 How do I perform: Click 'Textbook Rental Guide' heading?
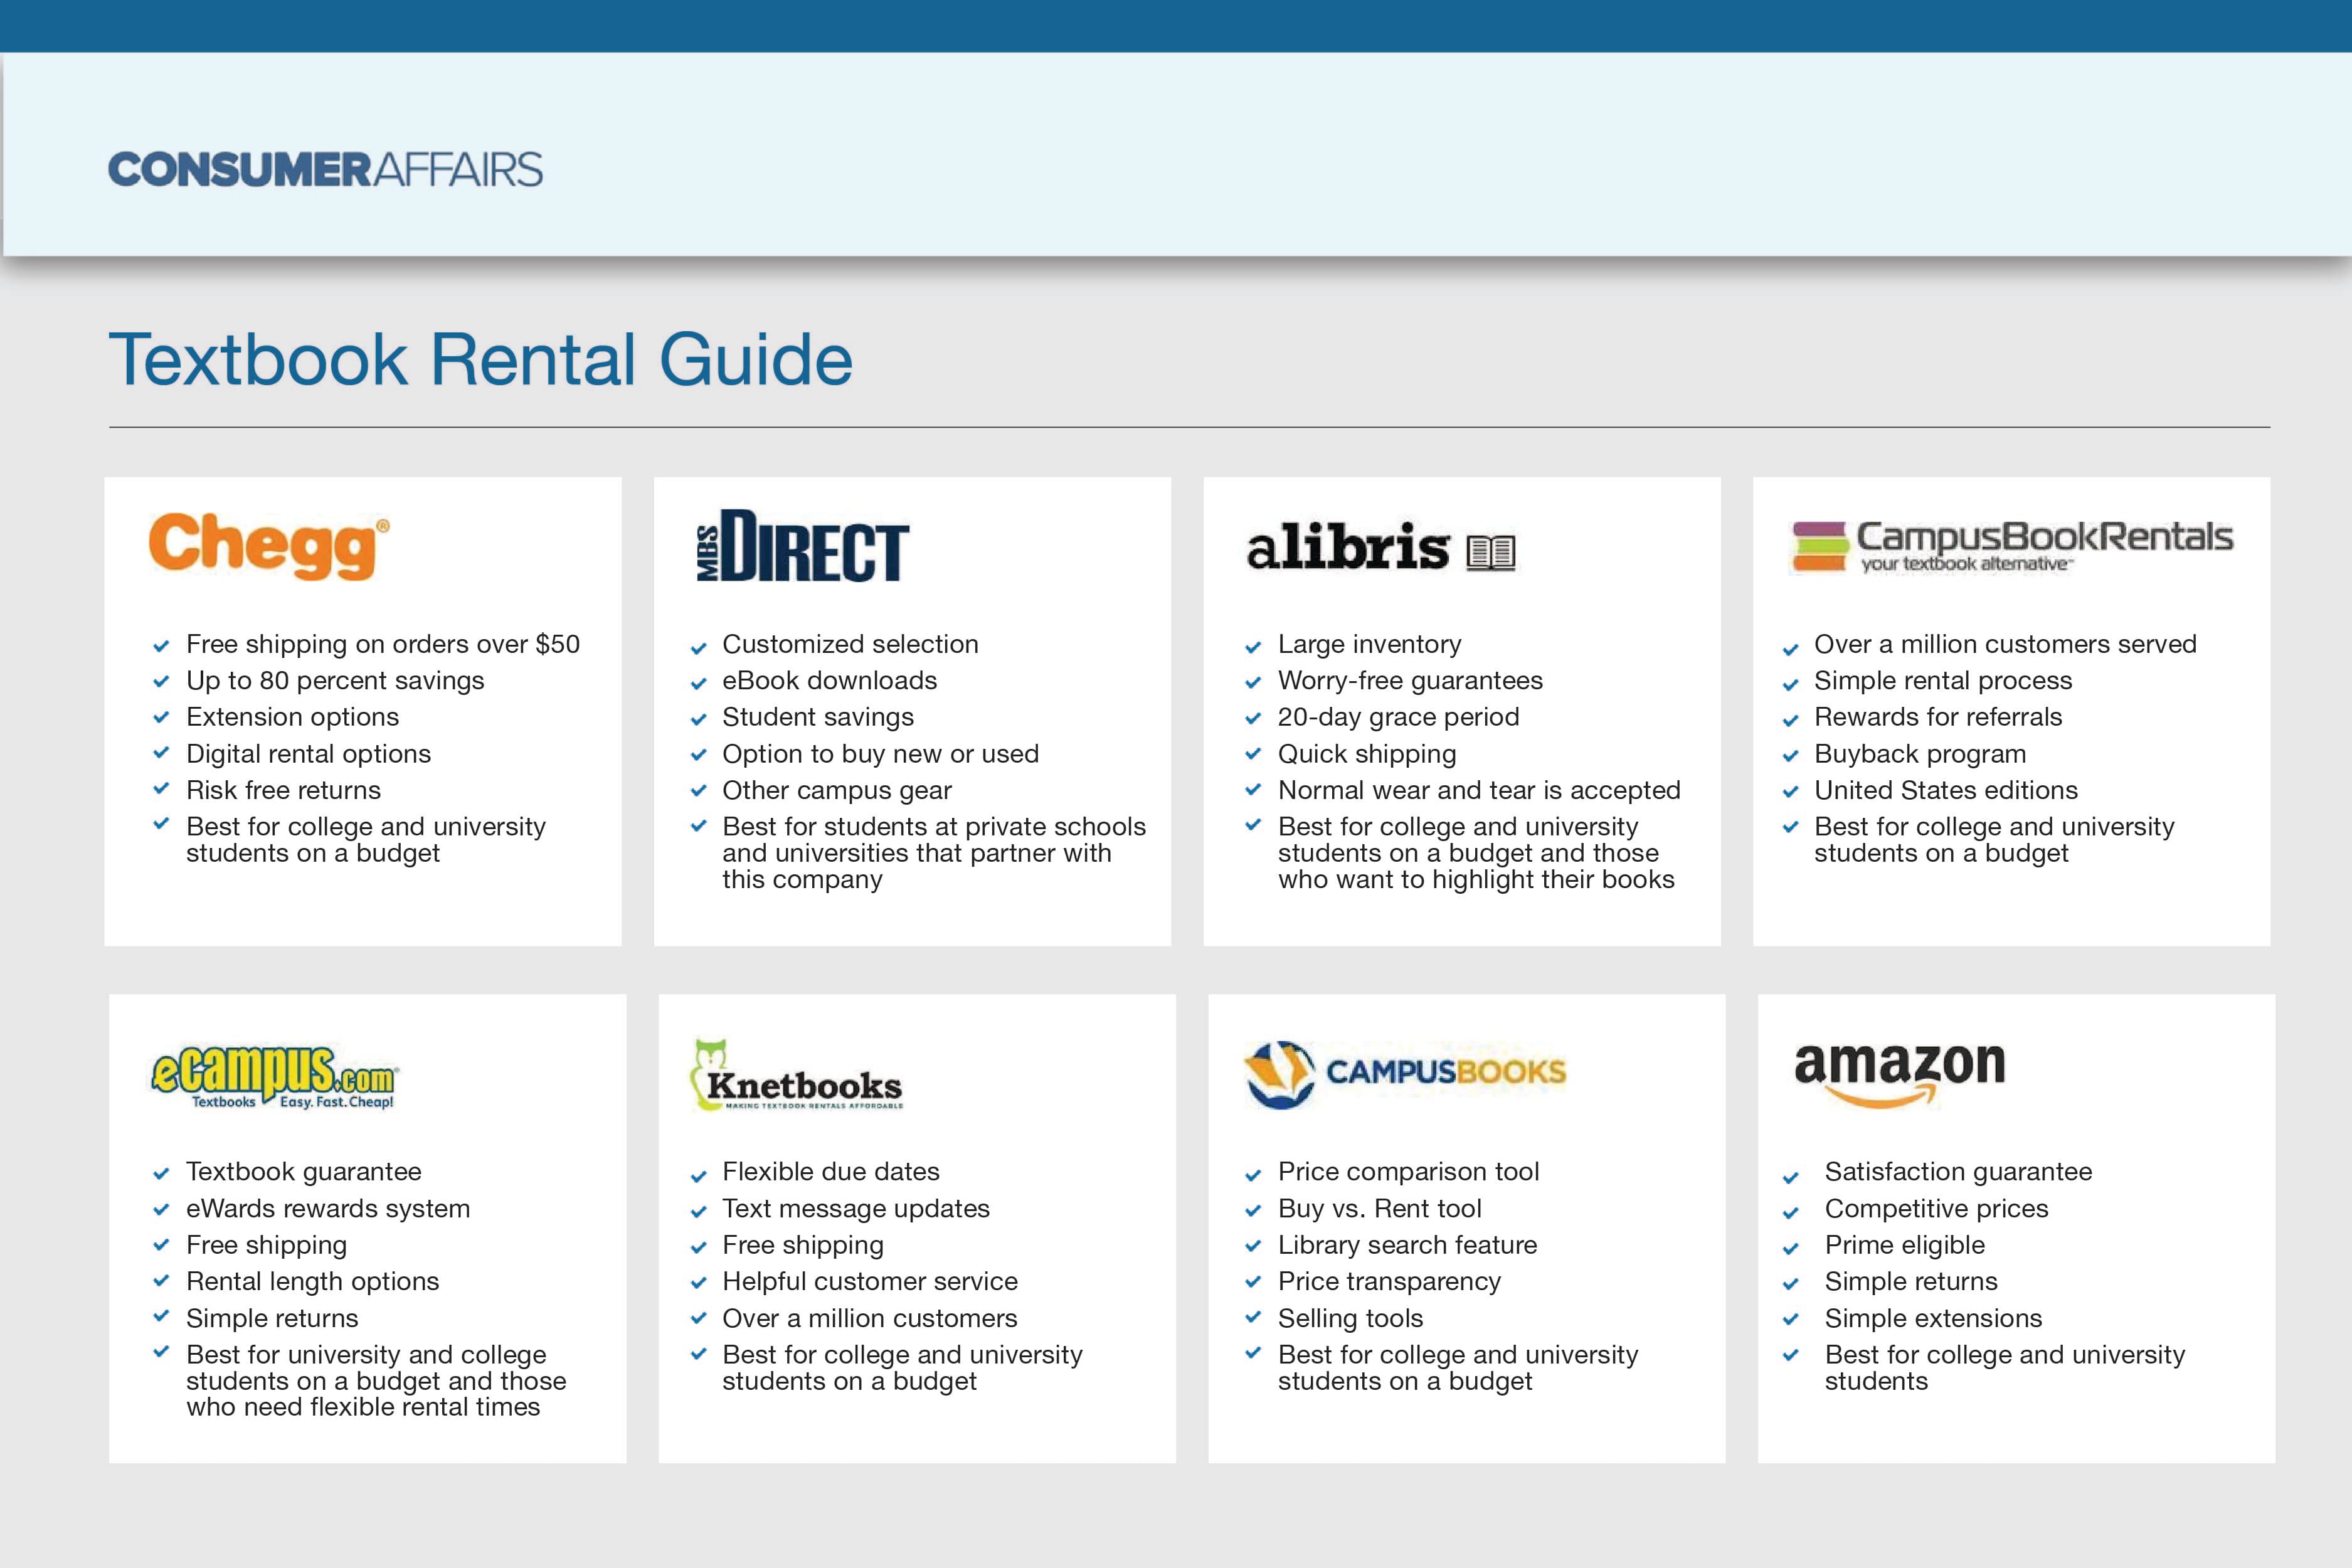point(480,359)
